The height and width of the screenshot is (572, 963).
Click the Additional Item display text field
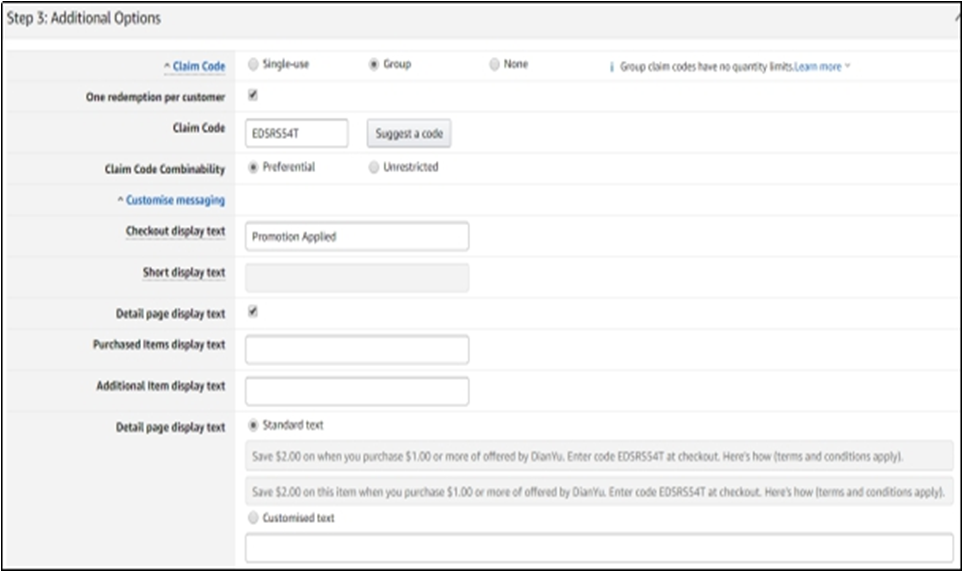click(356, 391)
